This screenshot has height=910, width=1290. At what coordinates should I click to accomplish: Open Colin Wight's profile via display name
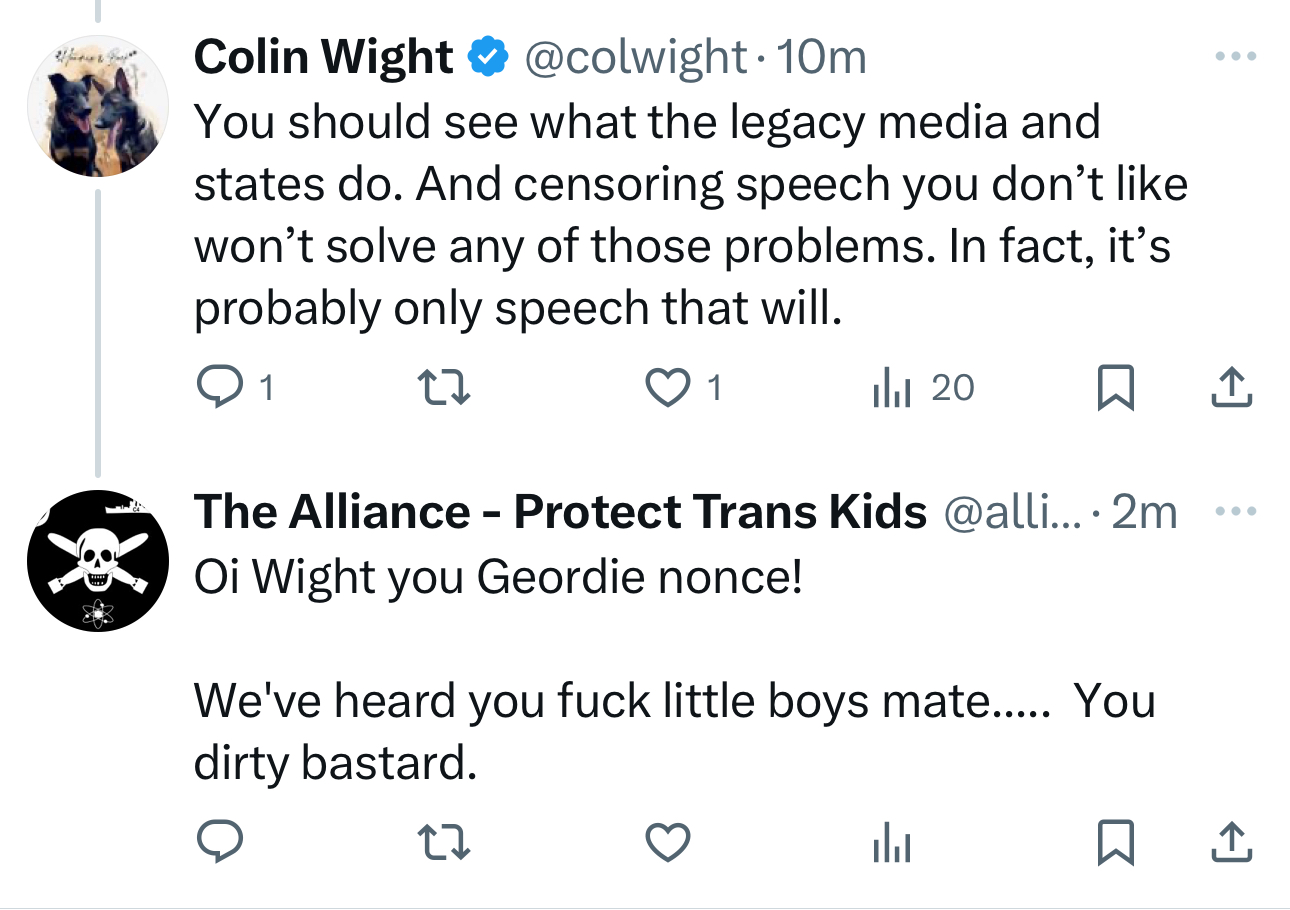(x=322, y=57)
